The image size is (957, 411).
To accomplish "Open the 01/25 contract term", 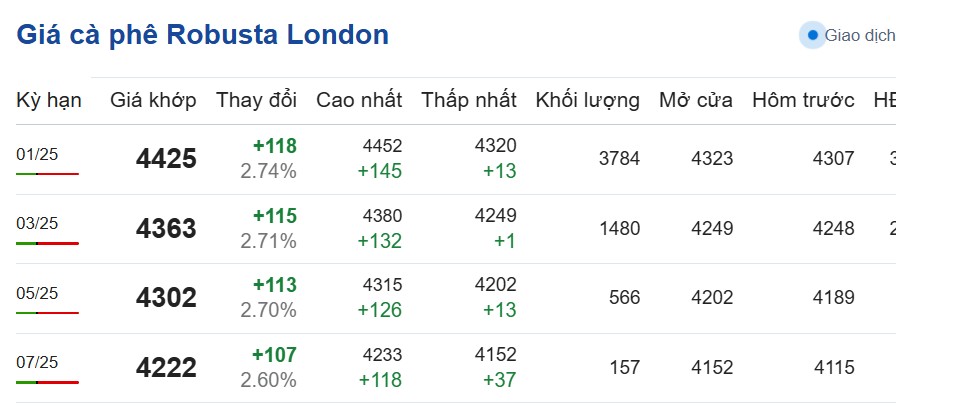I will (x=37, y=154).
